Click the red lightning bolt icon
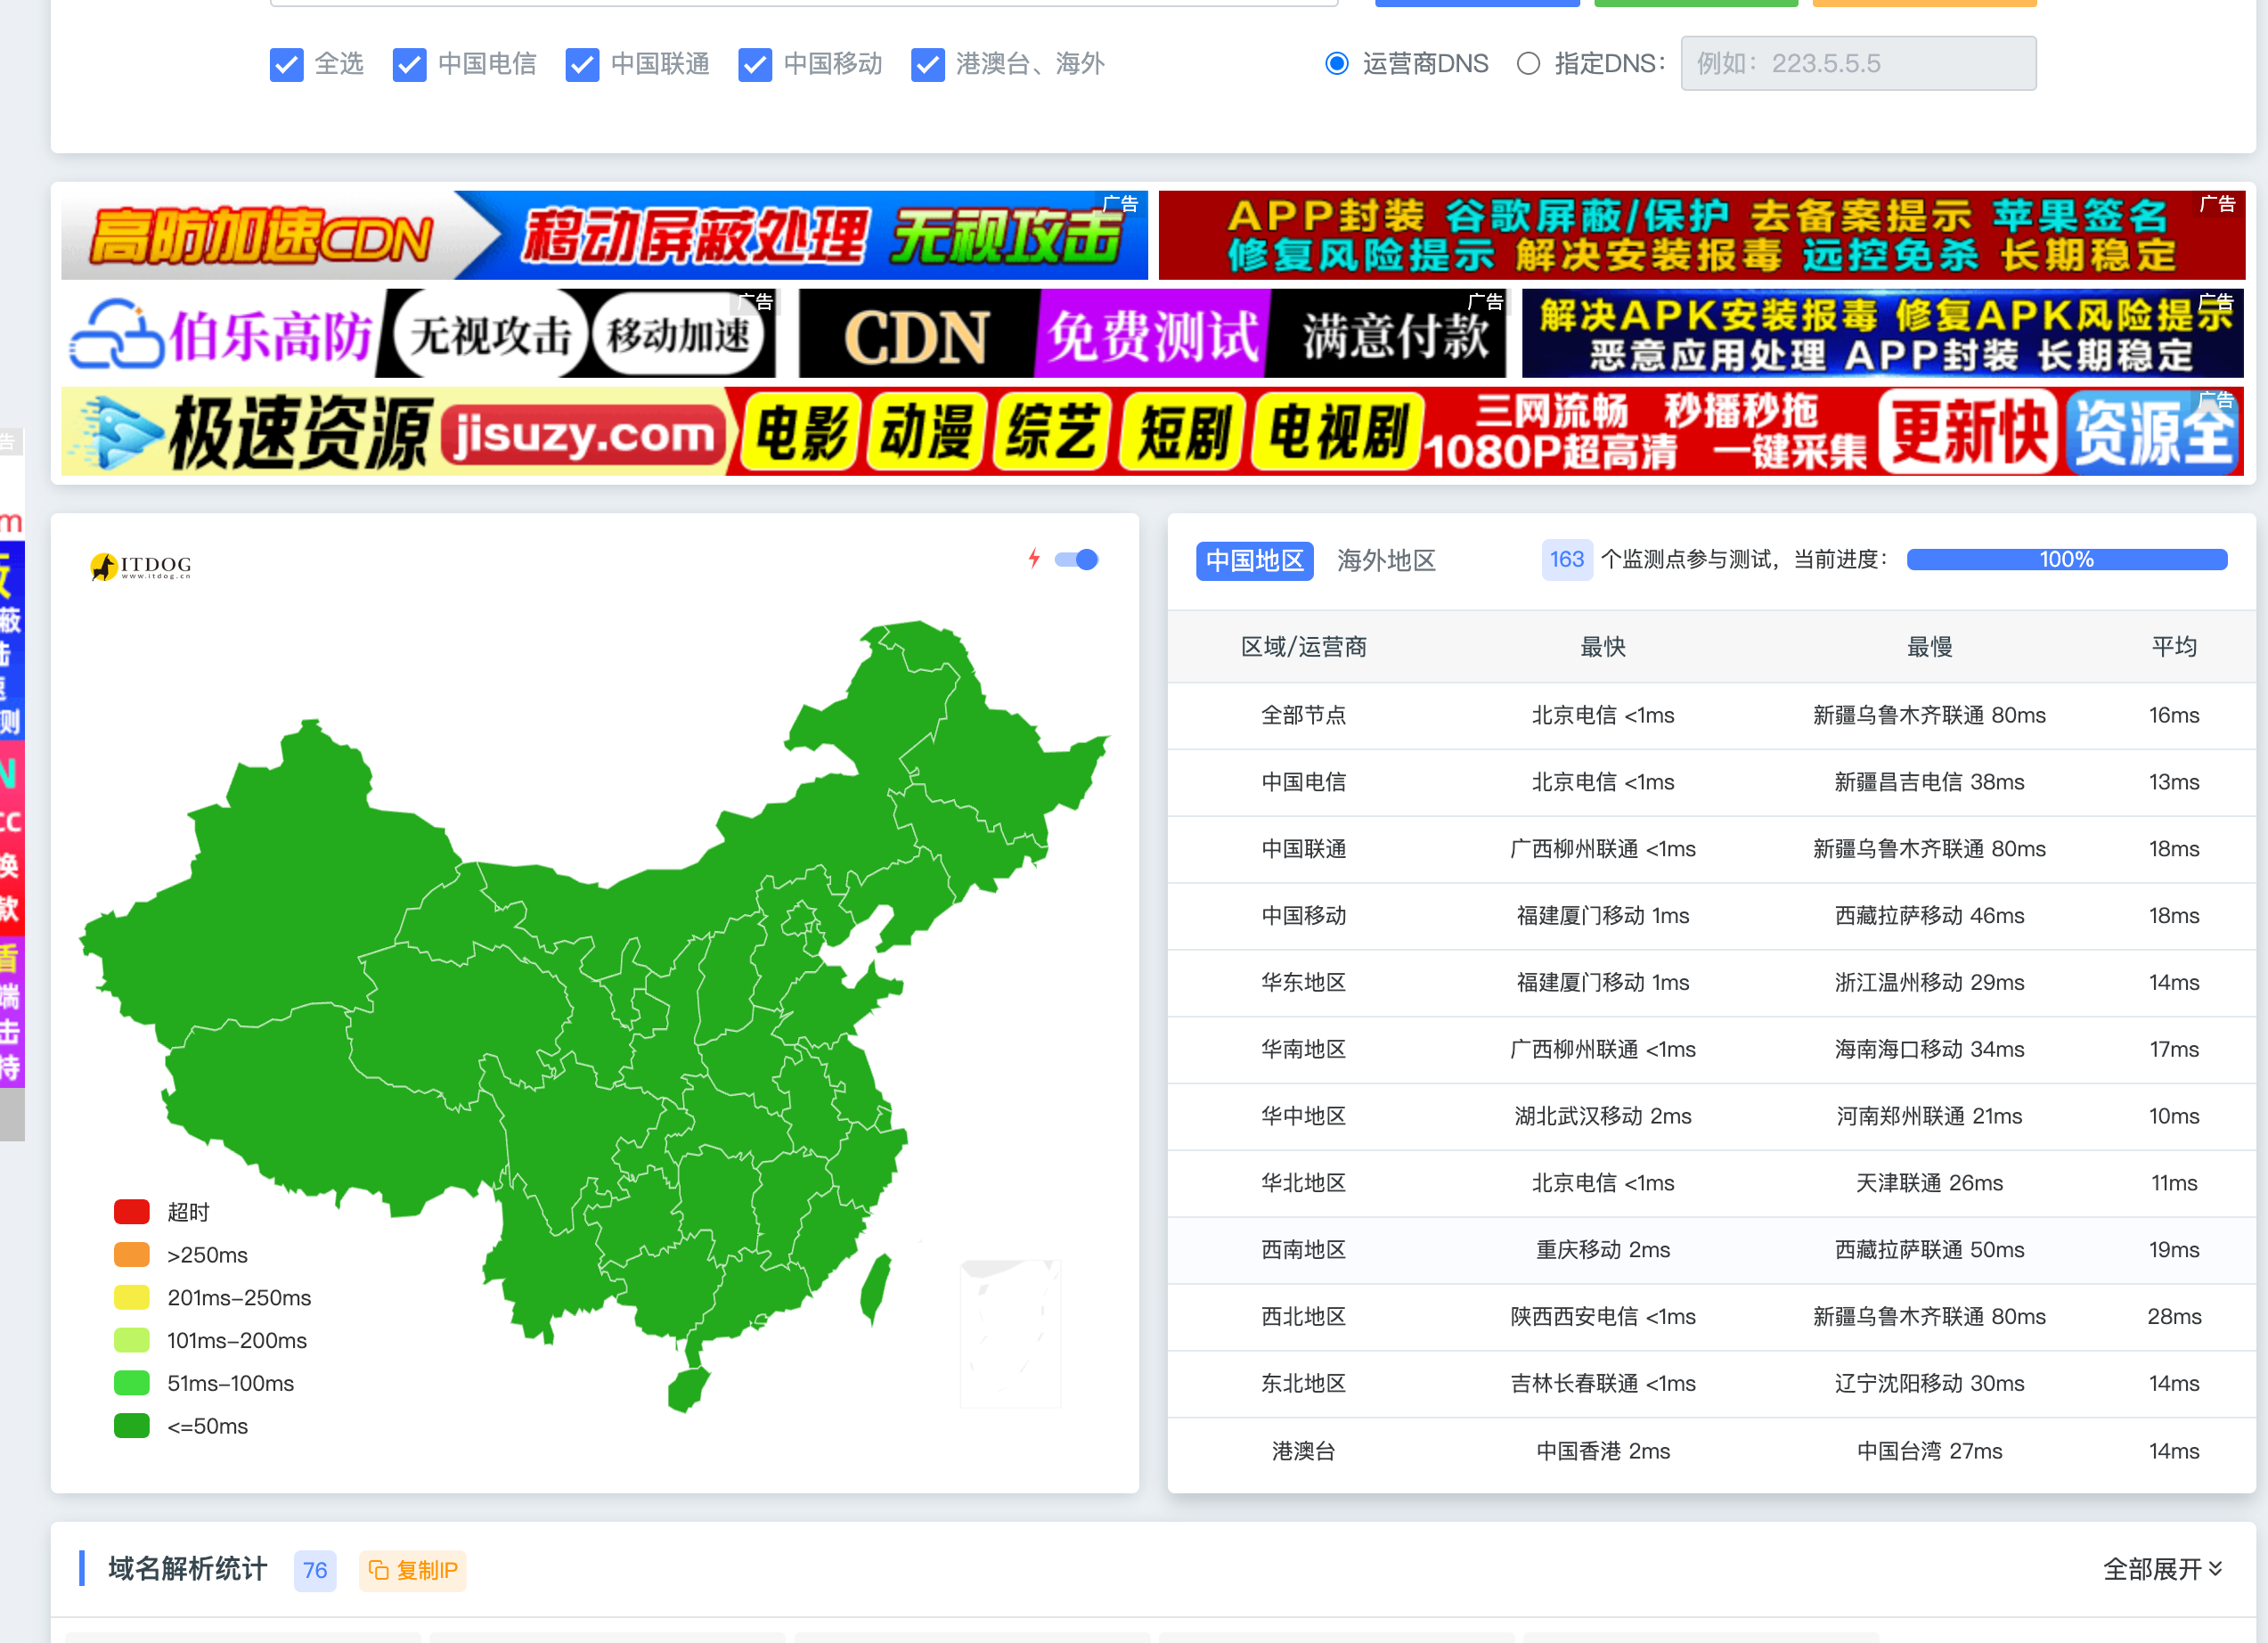The height and width of the screenshot is (1643, 2268). click(x=1034, y=559)
